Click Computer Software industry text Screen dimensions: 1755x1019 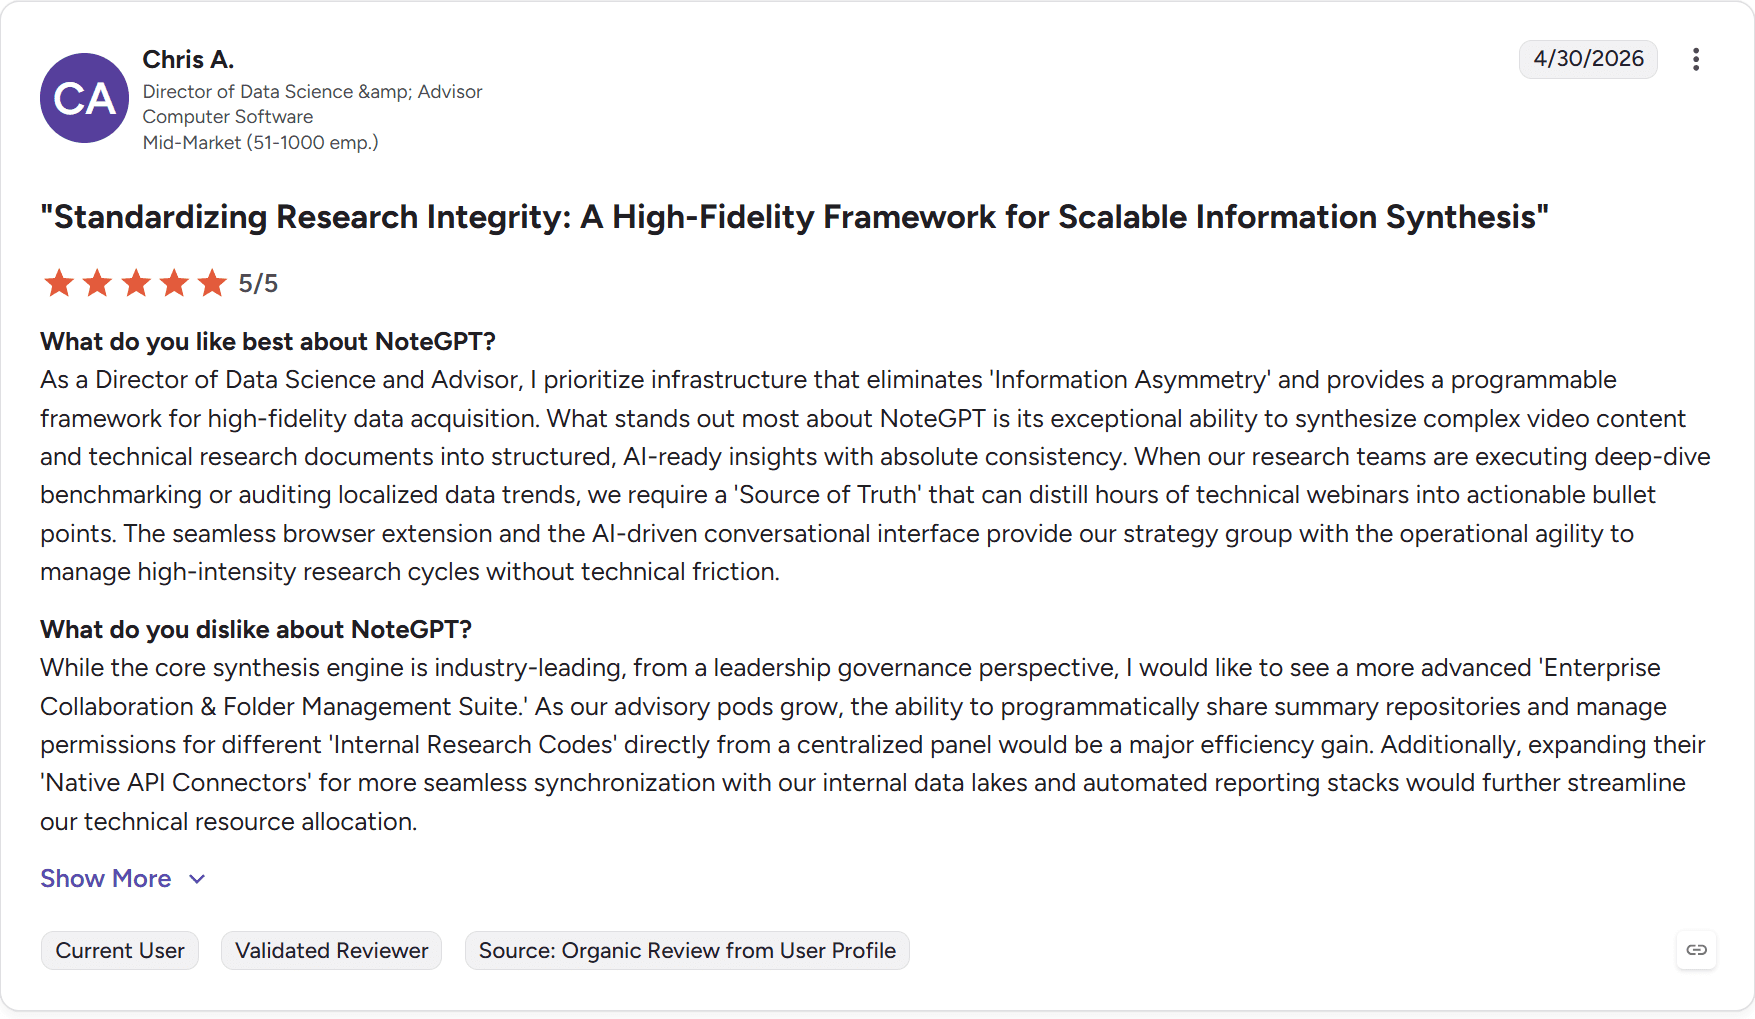tap(227, 117)
